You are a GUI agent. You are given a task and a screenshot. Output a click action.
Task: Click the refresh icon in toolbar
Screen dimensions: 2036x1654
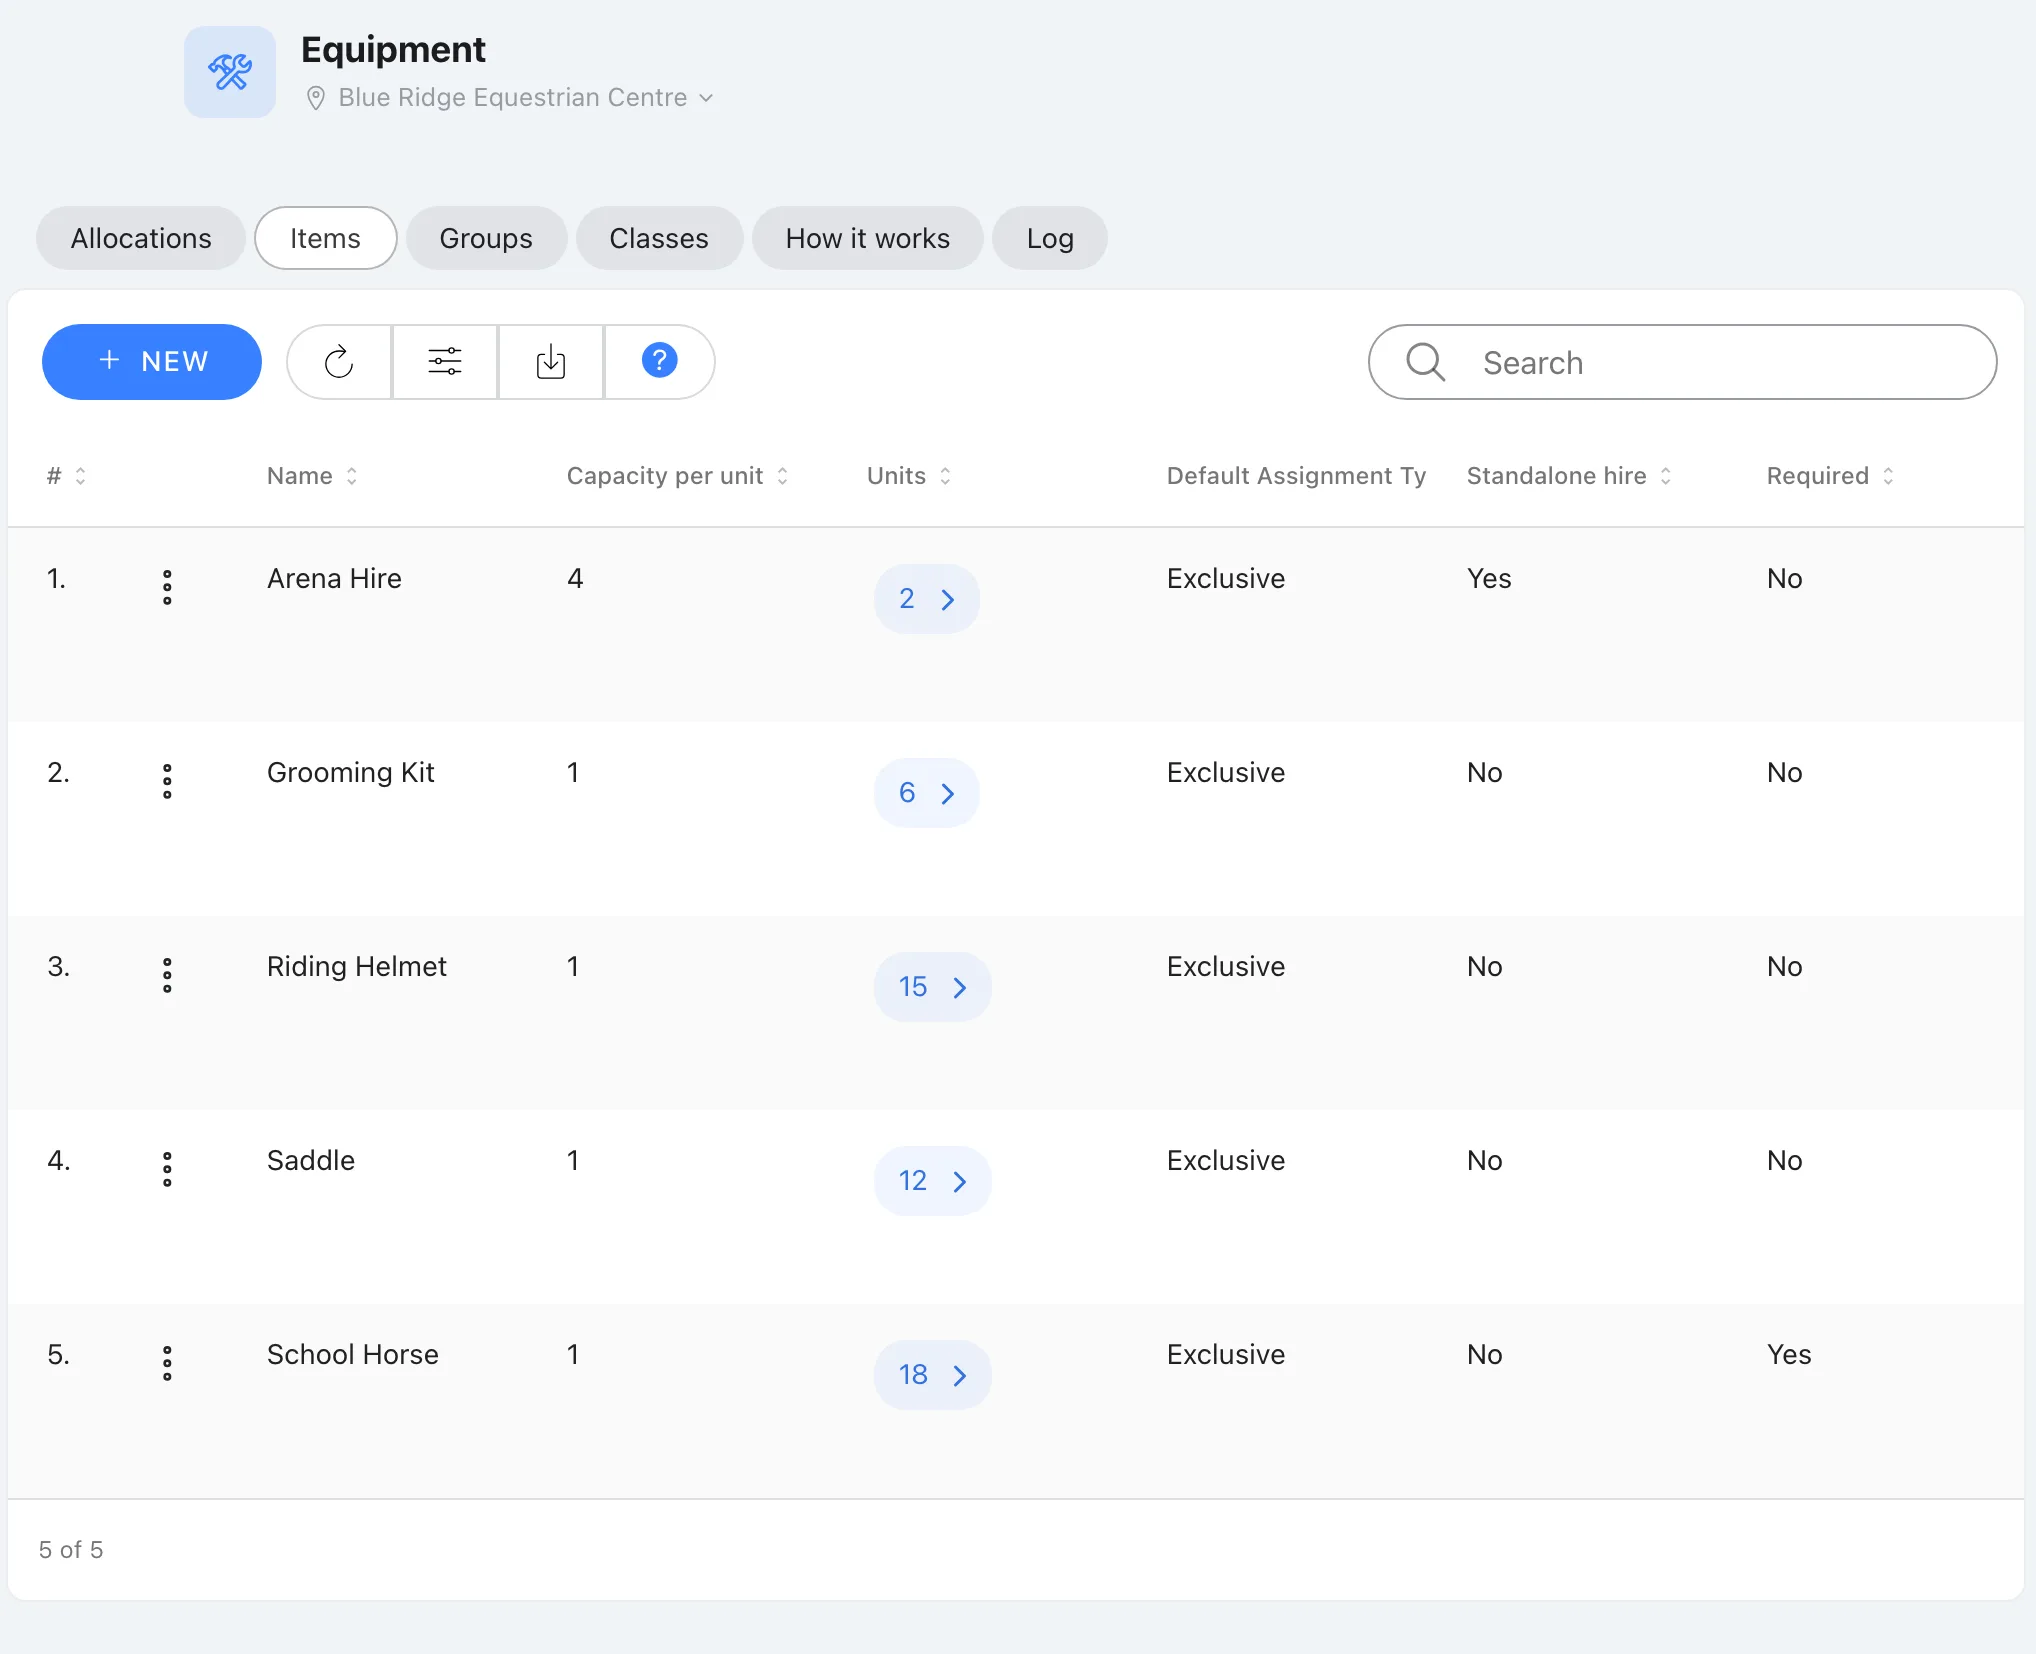[339, 362]
